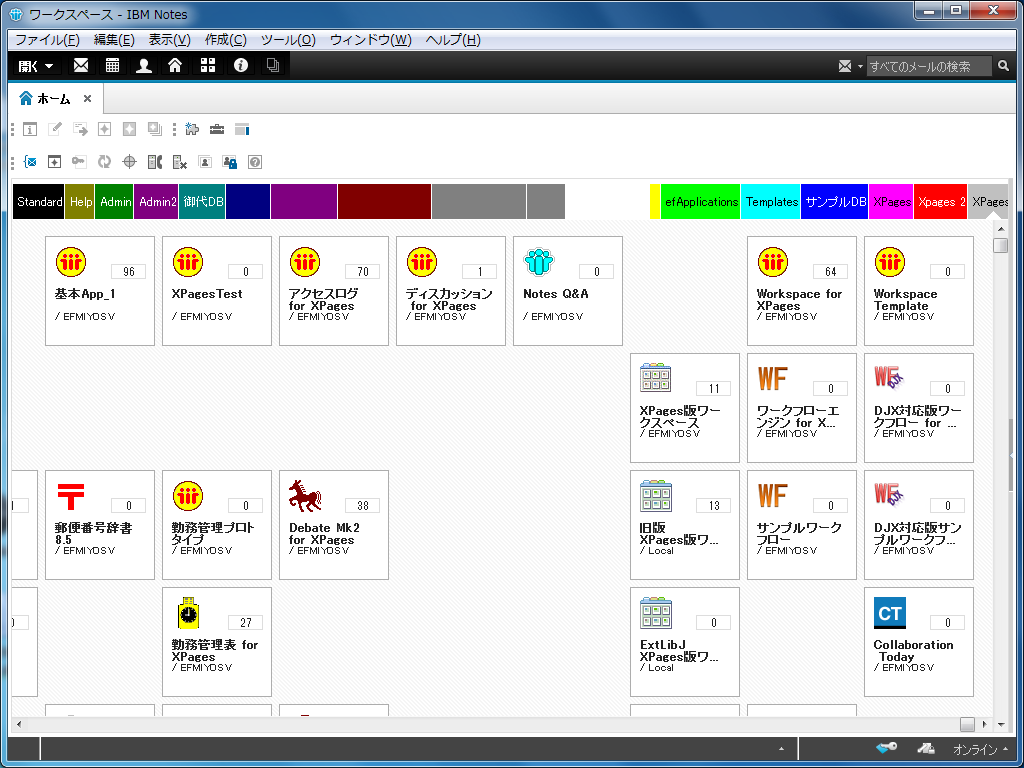Toggle the side panel layout toolbar icon
This screenshot has width=1024, height=768.
click(x=242, y=129)
